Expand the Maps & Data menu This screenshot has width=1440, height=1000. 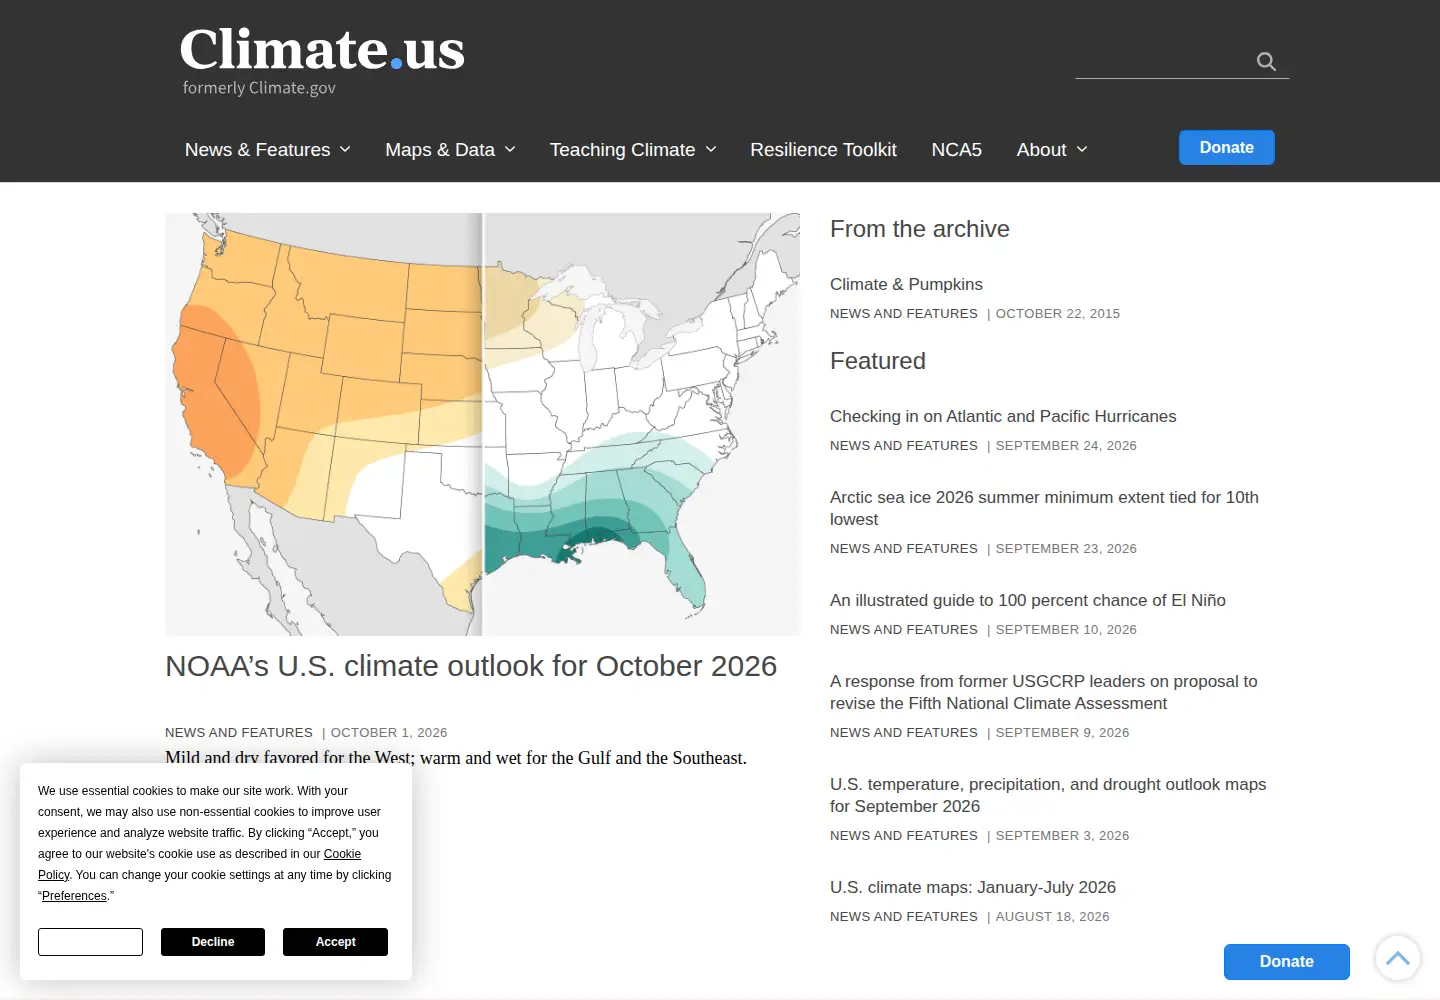tap(451, 150)
